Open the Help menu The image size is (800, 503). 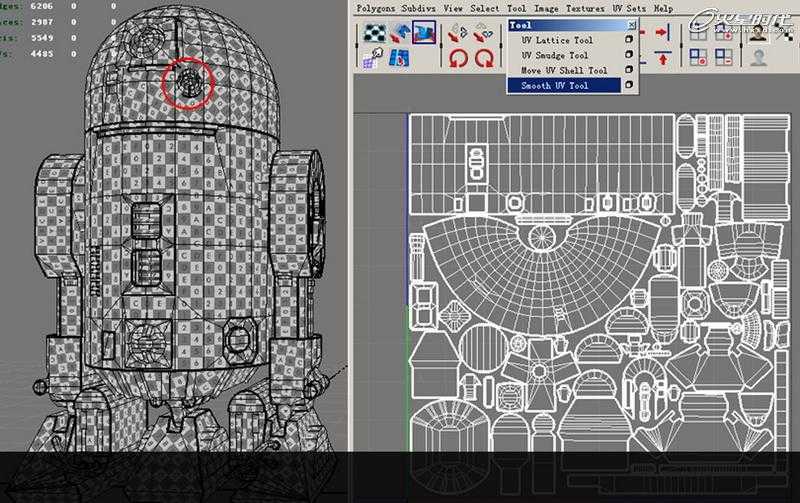[x=663, y=9]
